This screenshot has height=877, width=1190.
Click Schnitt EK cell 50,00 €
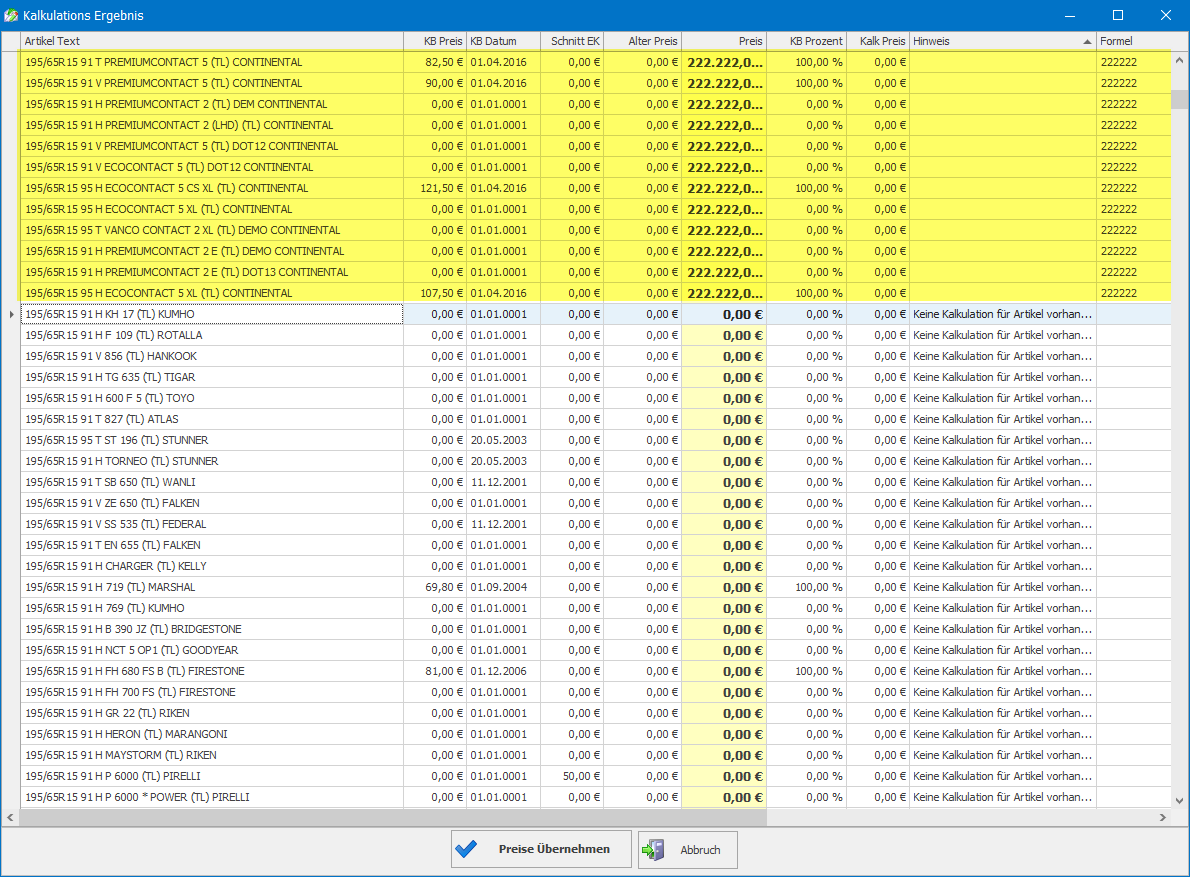tap(572, 776)
